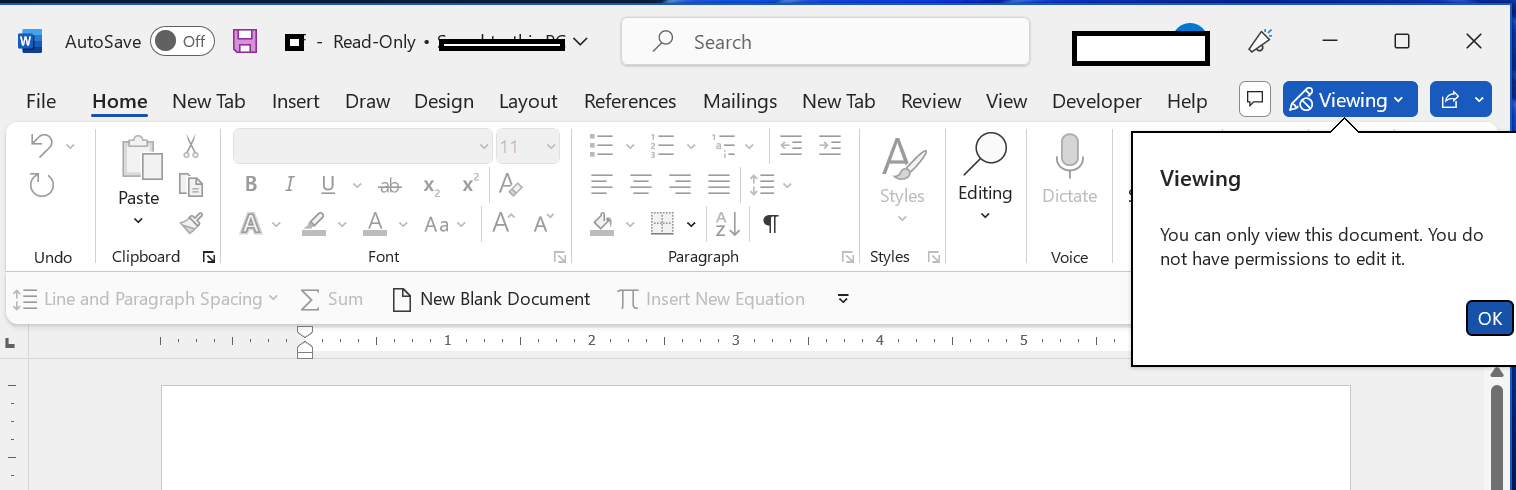Toggle Italic formatting
This screenshot has width=1516, height=490.
(290, 185)
